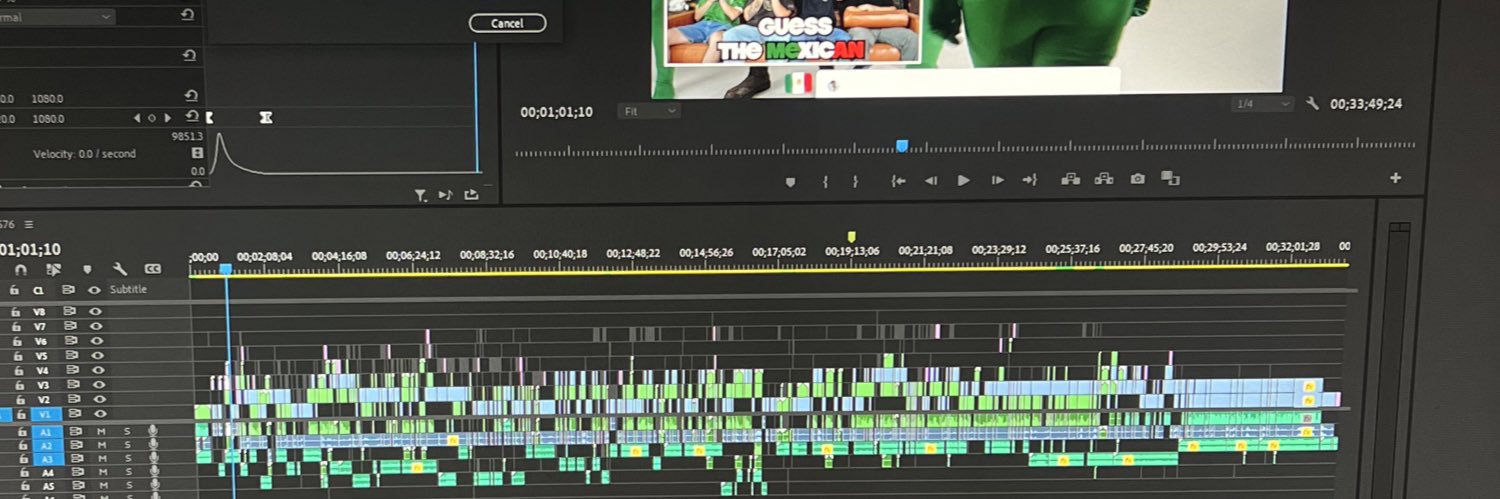Reset parameter beside blend mode dropdown

click(x=188, y=16)
